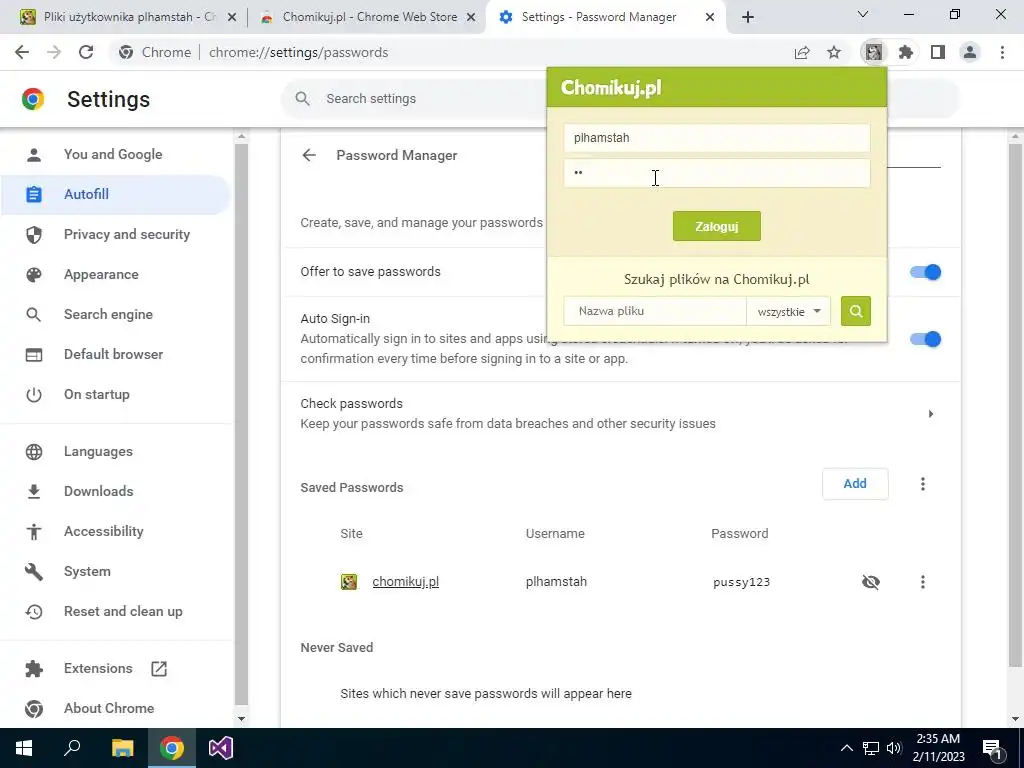Hide the chomikuj.pl password with eye icon
Image resolution: width=1024 pixels, height=768 pixels.
(x=871, y=582)
